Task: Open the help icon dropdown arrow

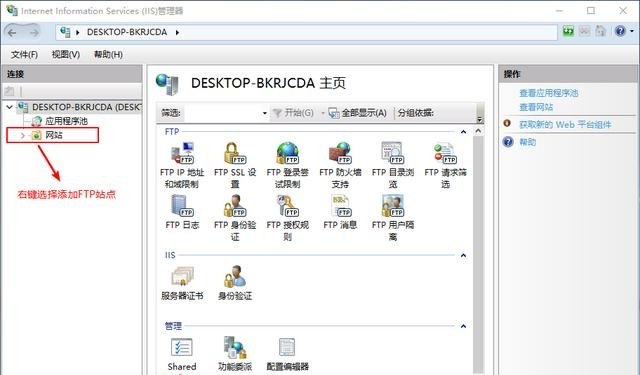Action: [632, 31]
